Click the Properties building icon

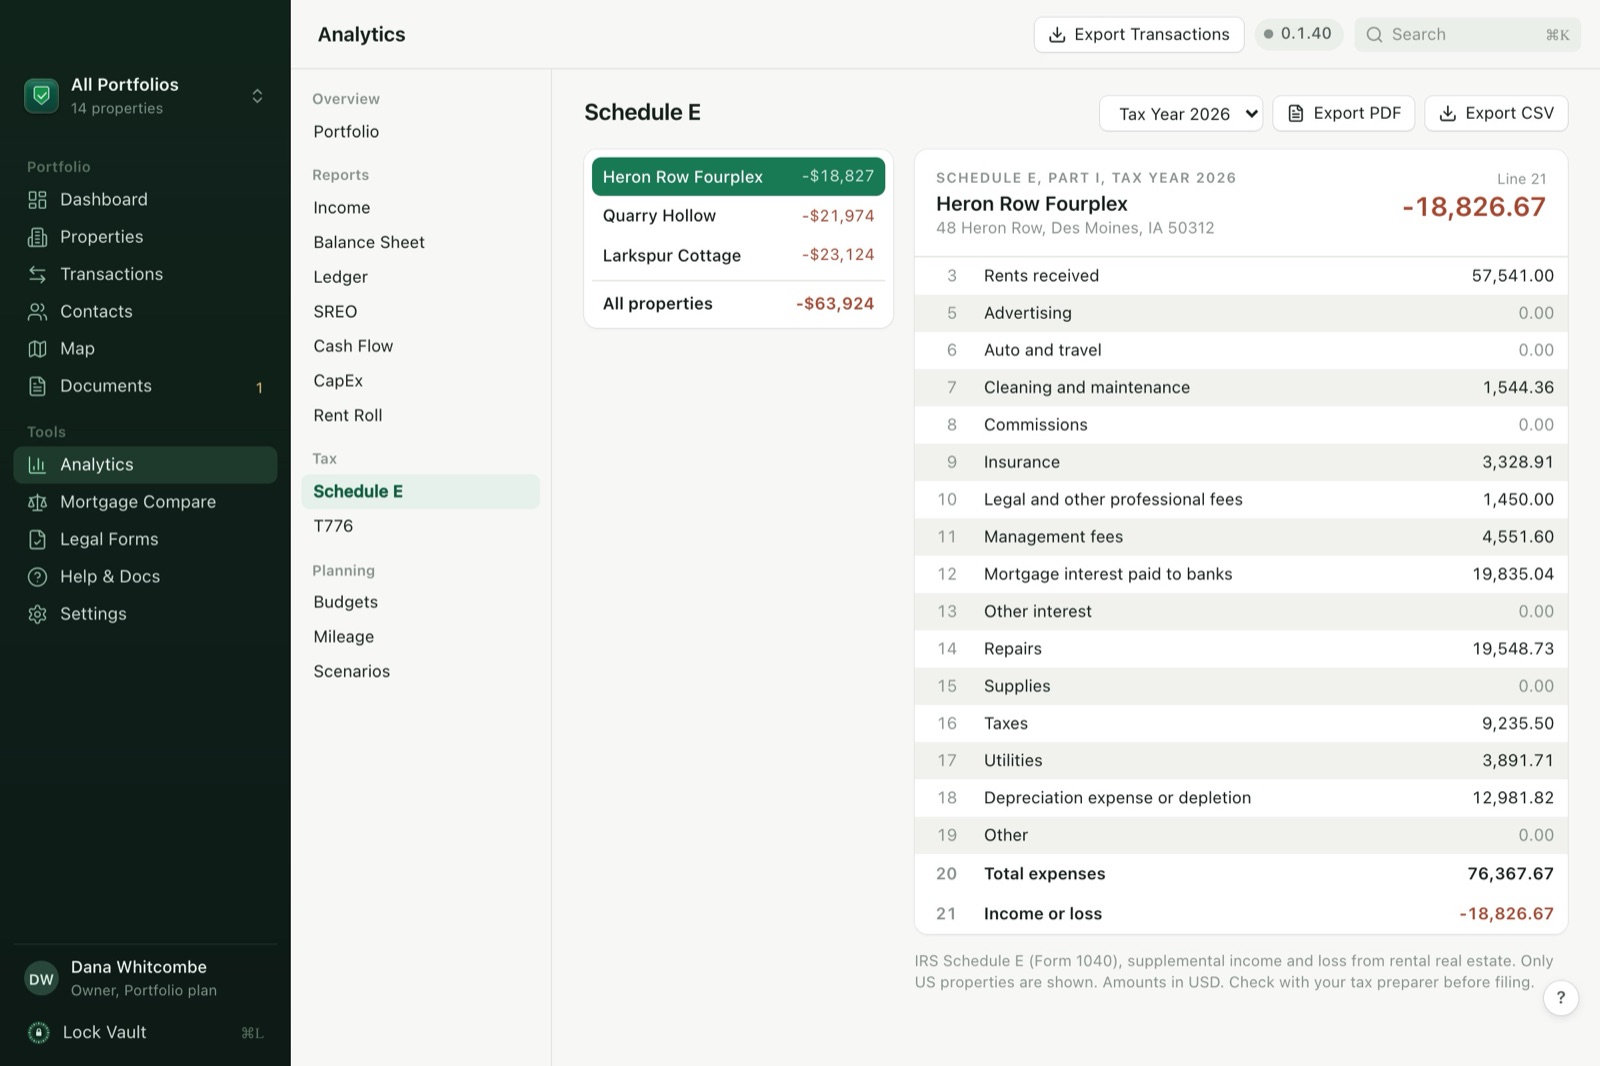[x=37, y=237]
